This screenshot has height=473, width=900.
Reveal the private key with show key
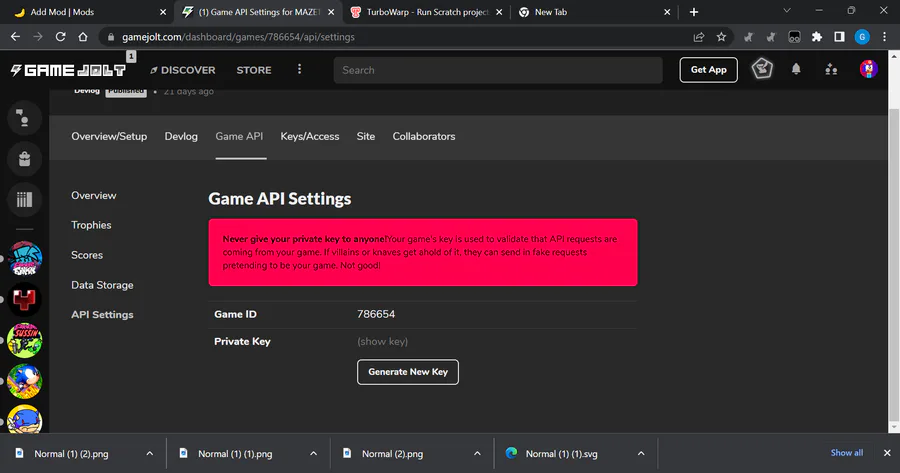382,342
